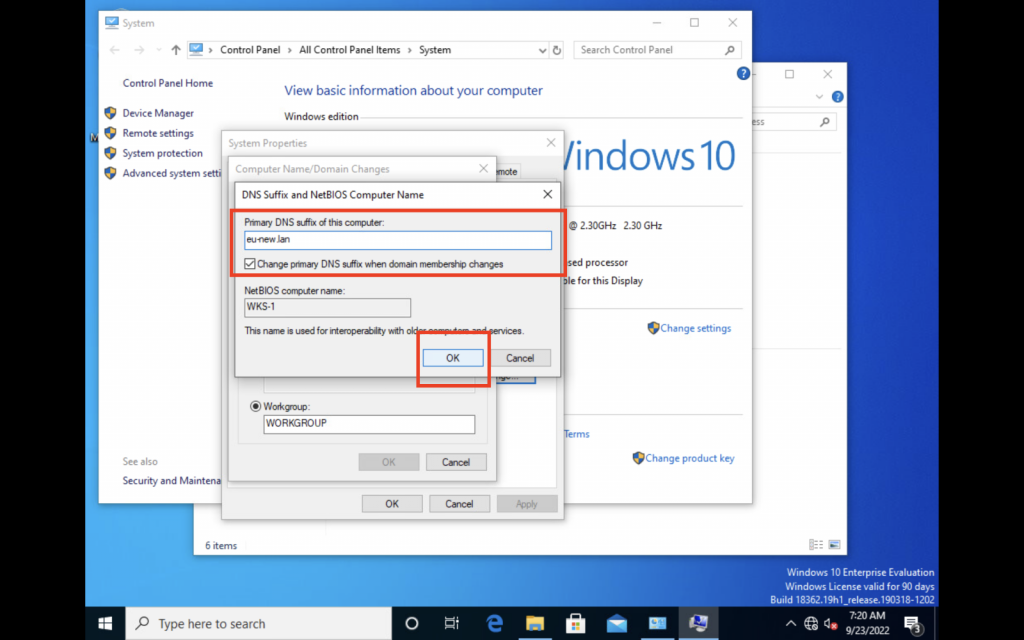Open the Action Center notification icon
The image size is (1024, 640).
tap(912, 623)
